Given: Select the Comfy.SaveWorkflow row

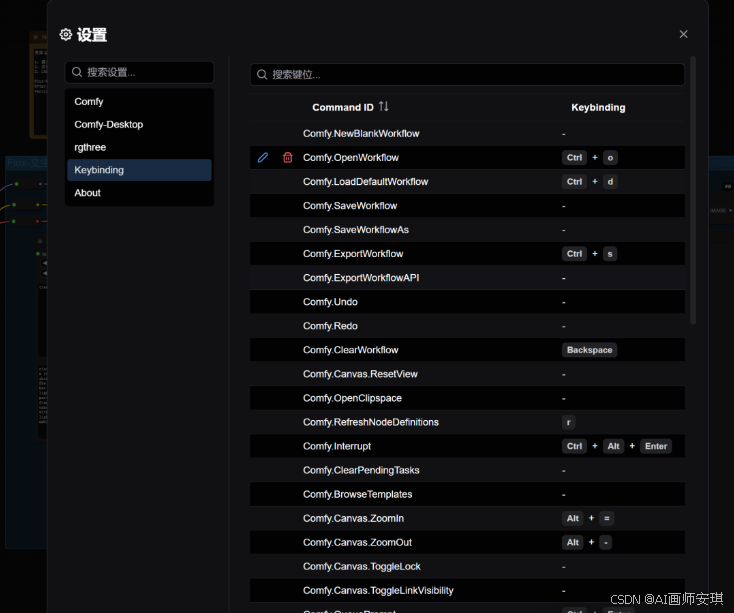Looking at the screenshot, I should coord(467,206).
